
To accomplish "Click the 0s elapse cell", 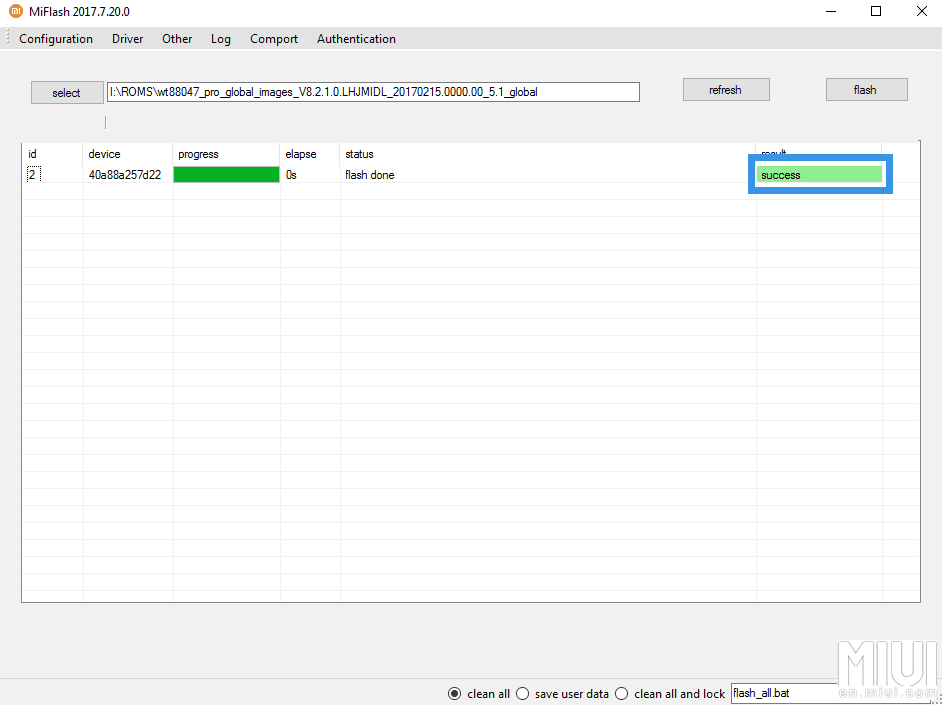I will (x=291, y=175).
